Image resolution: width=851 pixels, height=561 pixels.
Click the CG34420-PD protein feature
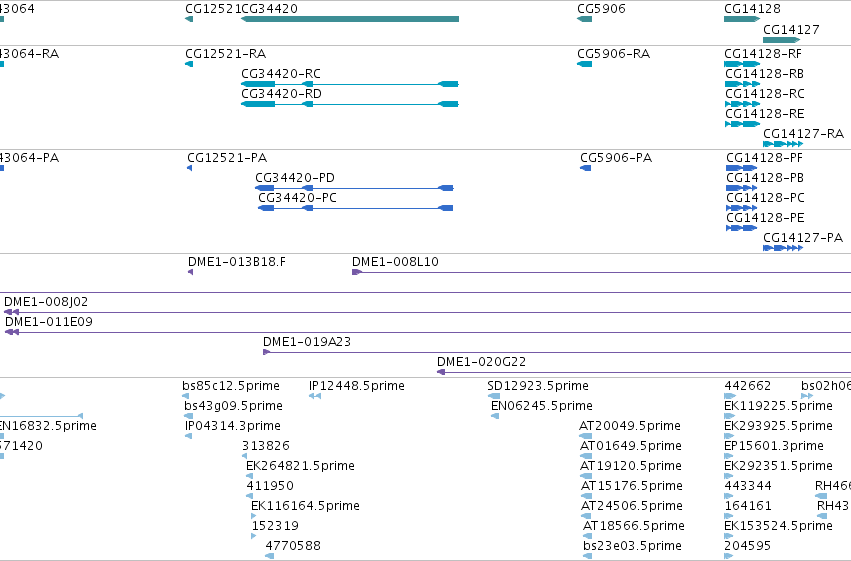(354, 188)
